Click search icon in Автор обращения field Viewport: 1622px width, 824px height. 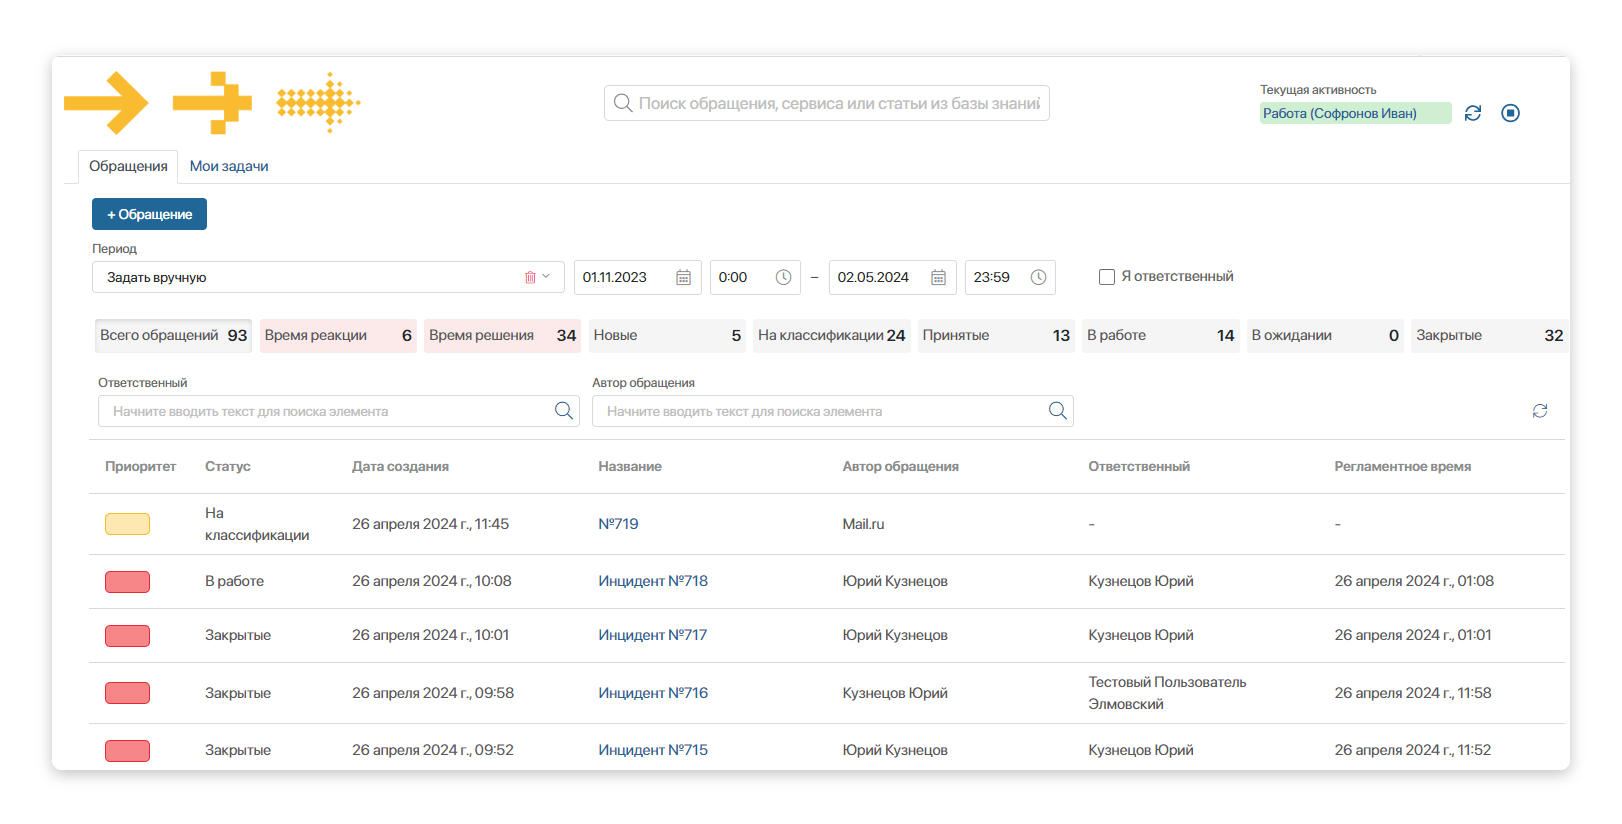click(1058, 411)
